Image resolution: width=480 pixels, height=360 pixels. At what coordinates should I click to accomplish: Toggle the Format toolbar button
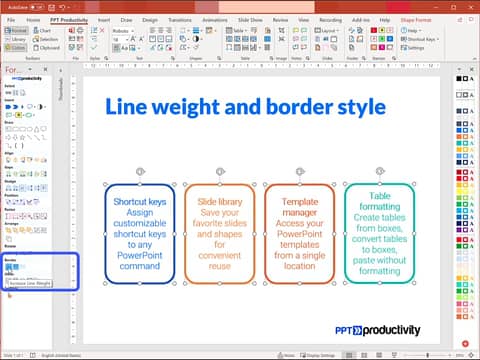(x=16, y=30)
